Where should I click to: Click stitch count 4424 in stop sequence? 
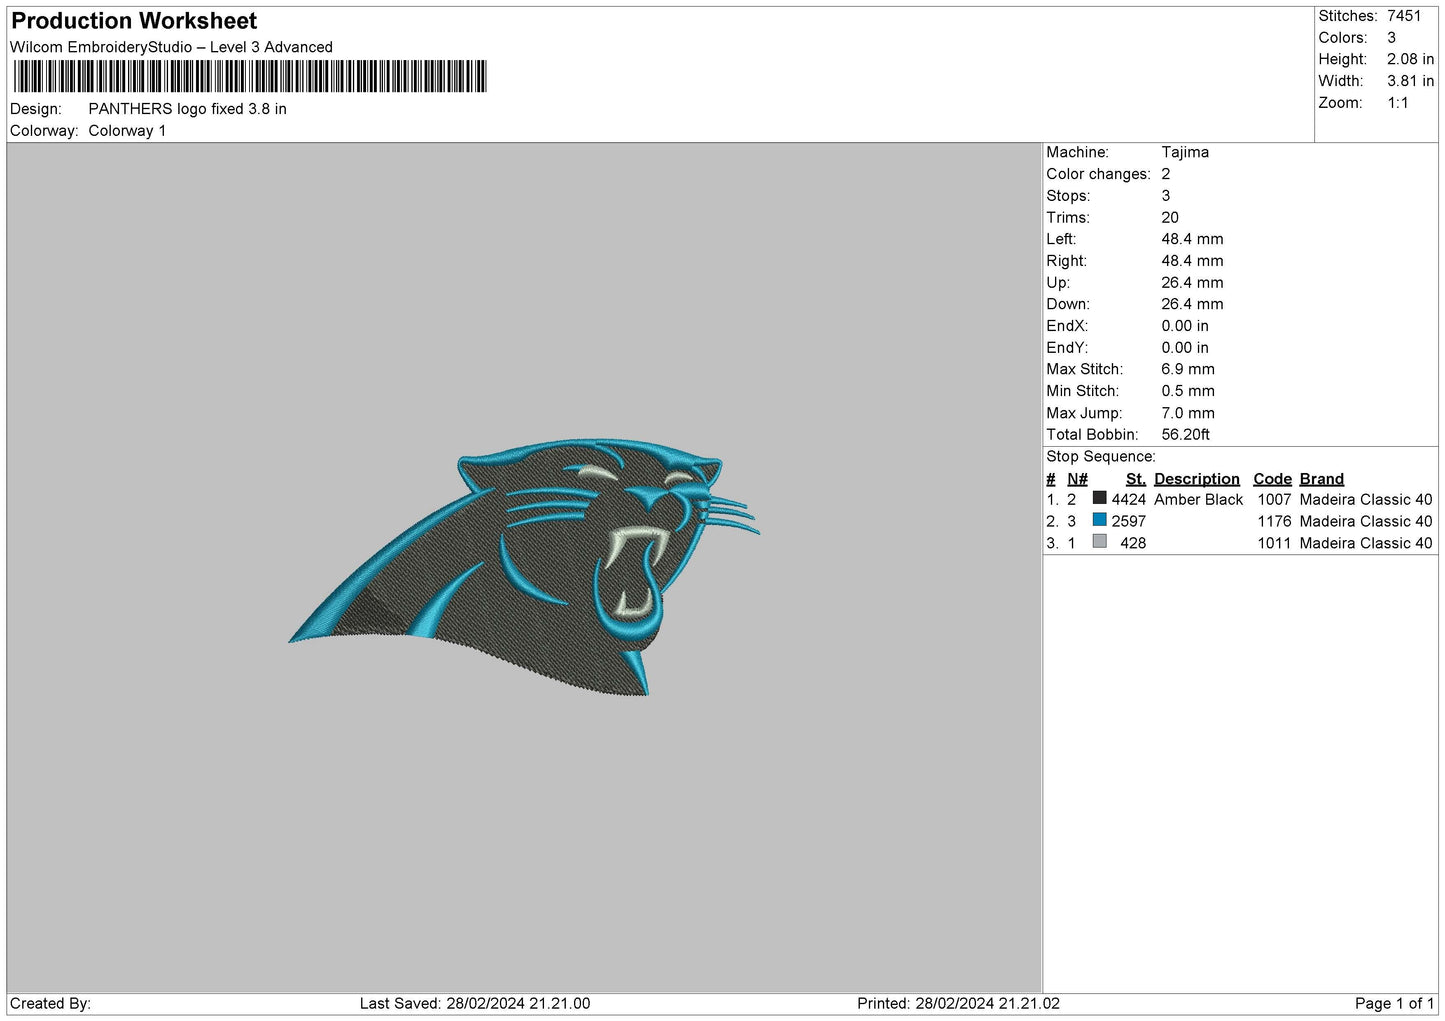(x=1128, y=499)
